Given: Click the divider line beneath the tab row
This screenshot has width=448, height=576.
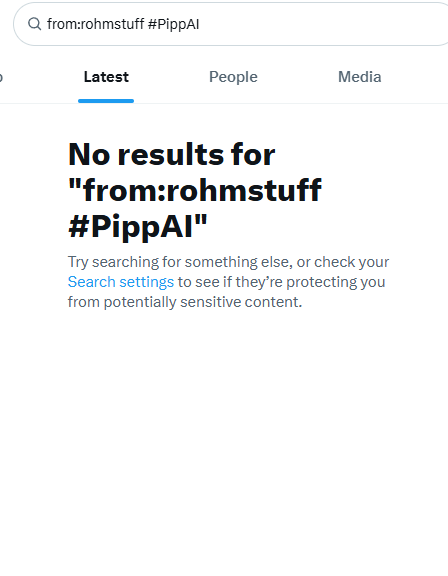Looking at the screenshot, I should [x=224, y=104].
